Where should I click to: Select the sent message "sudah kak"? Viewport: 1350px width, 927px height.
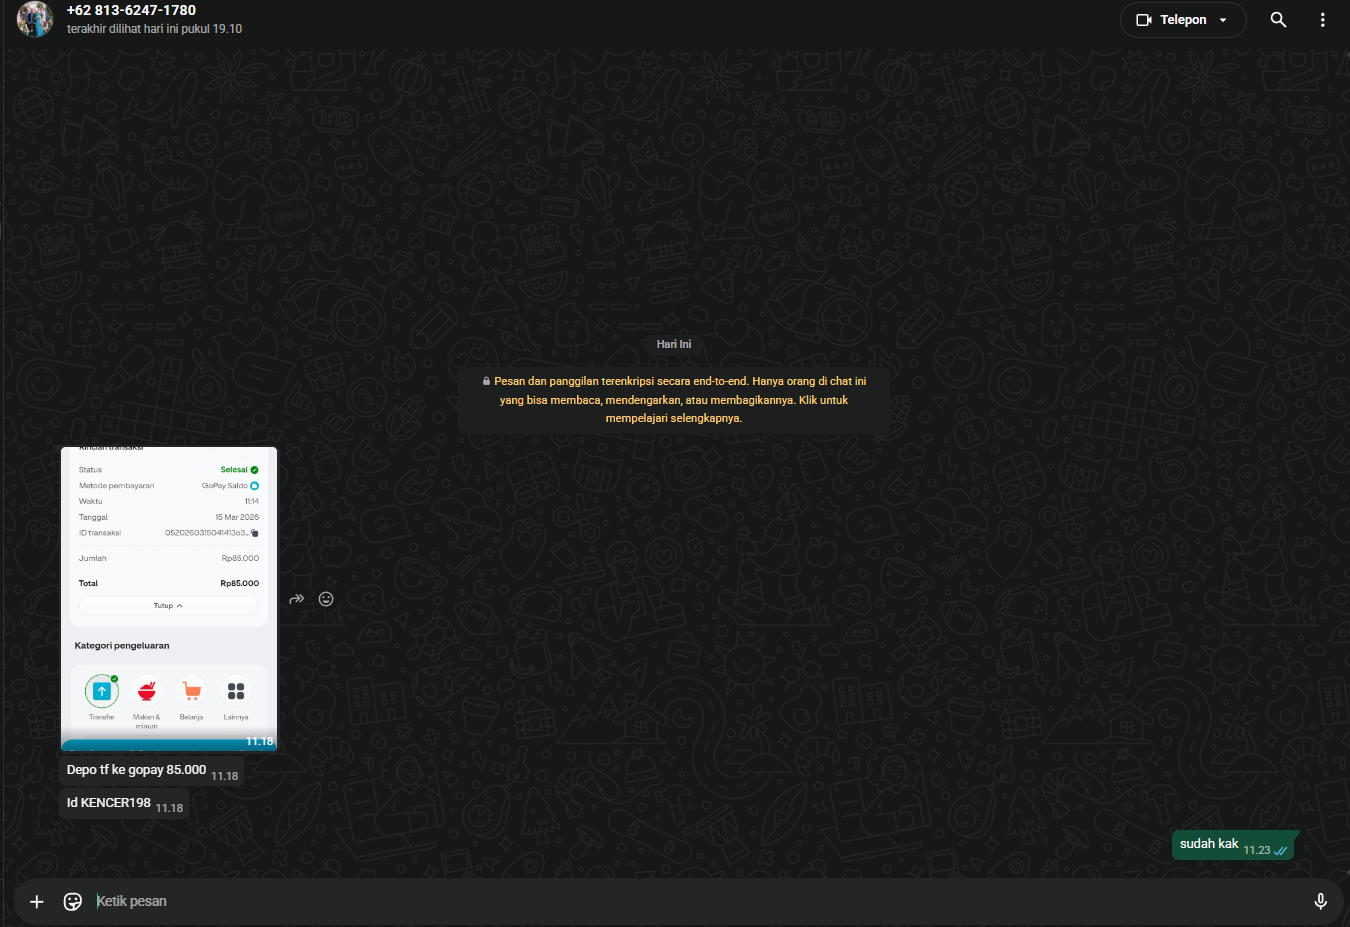pyautogui.click(x=1235, y=845)
